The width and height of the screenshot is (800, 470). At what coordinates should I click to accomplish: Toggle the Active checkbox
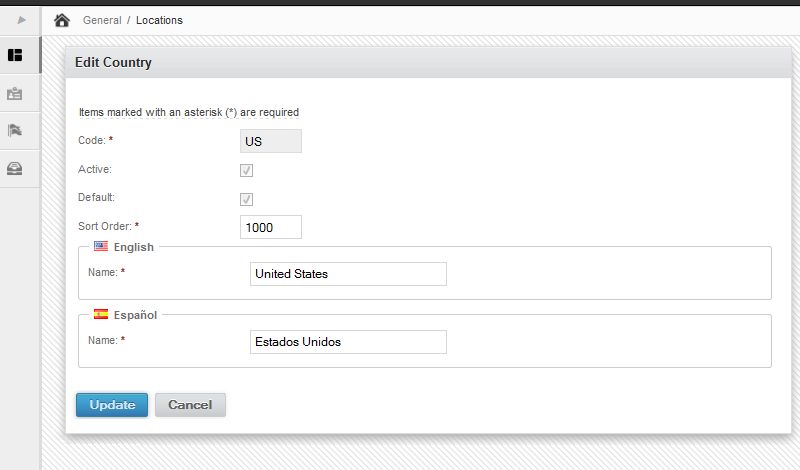click(x=246, y=170)
